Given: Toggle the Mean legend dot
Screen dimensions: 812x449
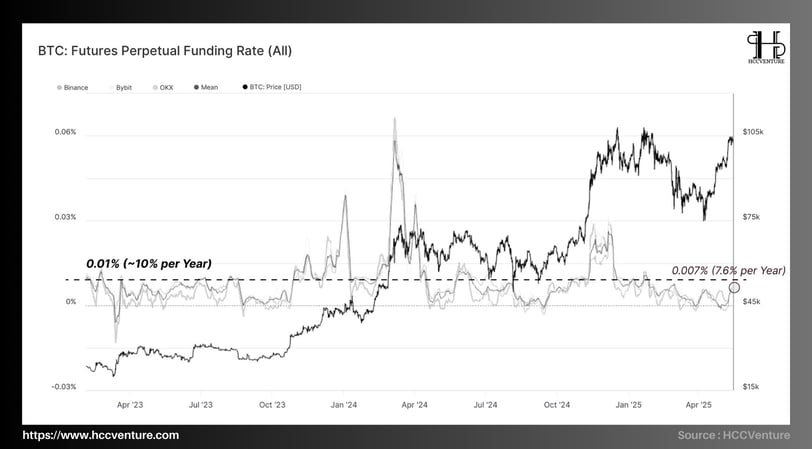Looking at the screenshot, I should 196,88.
